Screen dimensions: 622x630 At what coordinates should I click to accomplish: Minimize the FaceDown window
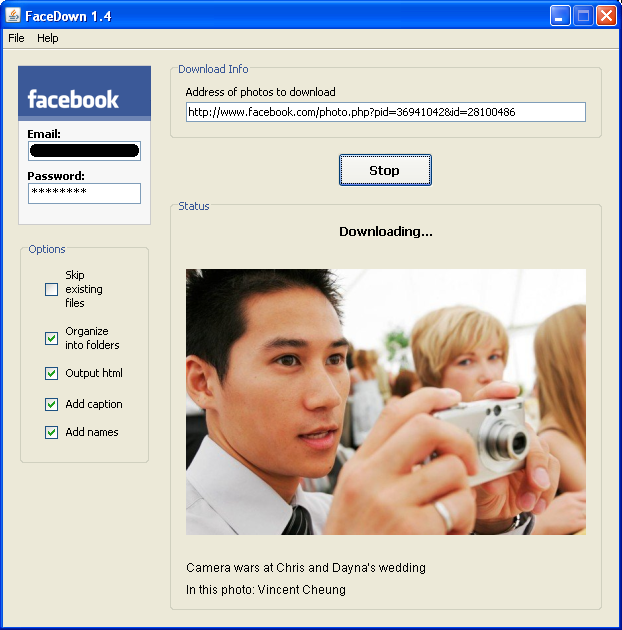pos(560,16)
